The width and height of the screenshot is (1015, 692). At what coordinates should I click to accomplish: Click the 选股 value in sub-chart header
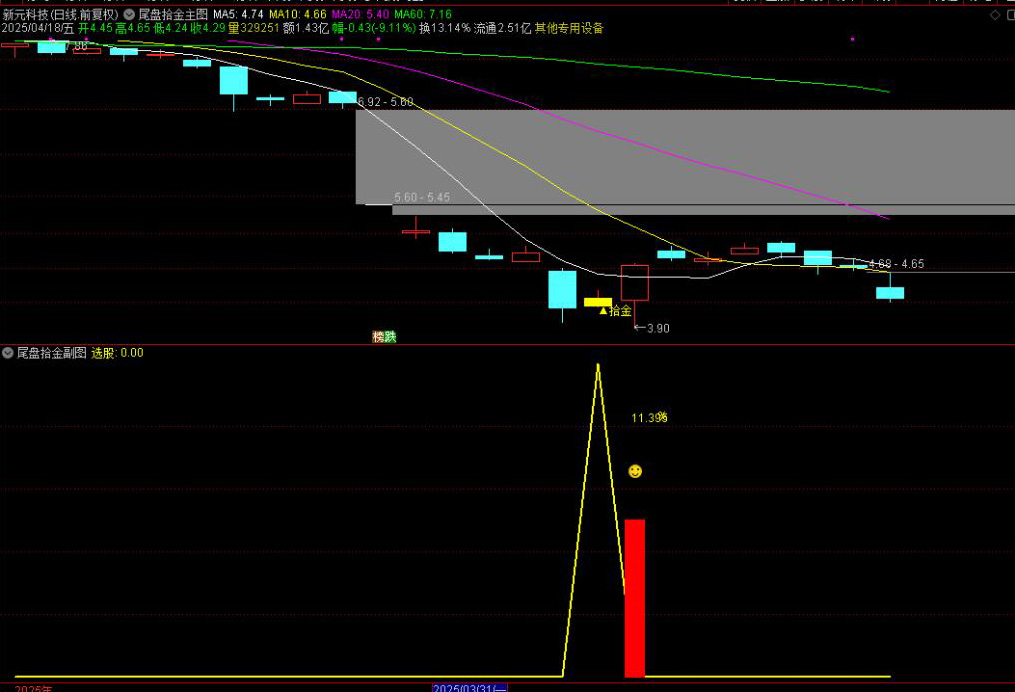(118, 353)
